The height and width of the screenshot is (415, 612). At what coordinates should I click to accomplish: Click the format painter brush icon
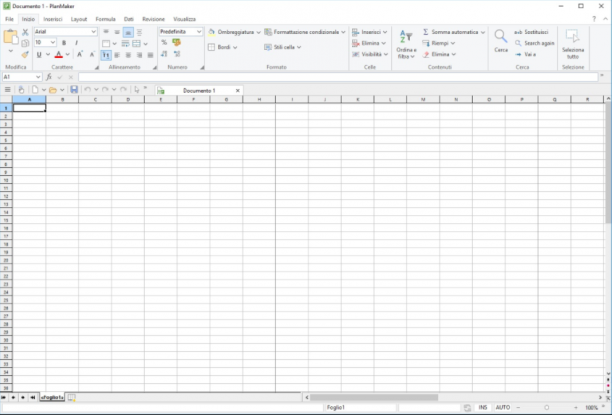25,54
